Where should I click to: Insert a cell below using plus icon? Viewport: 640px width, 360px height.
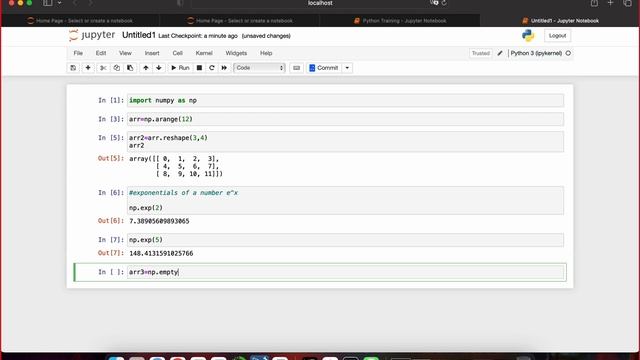pos(88,68)
